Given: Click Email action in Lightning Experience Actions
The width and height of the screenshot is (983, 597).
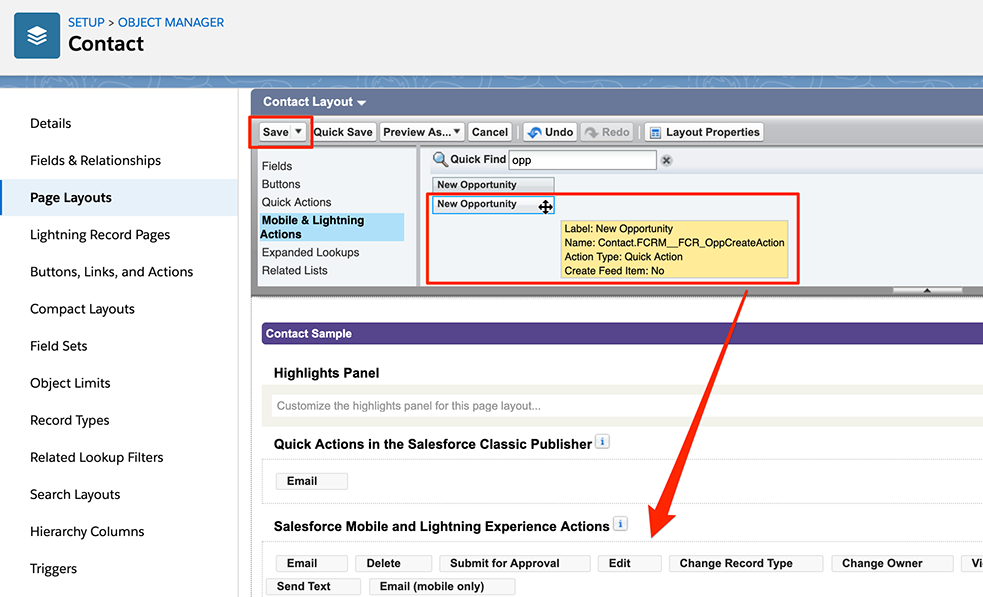Looking at the screenshot, I should coord(312,563).
